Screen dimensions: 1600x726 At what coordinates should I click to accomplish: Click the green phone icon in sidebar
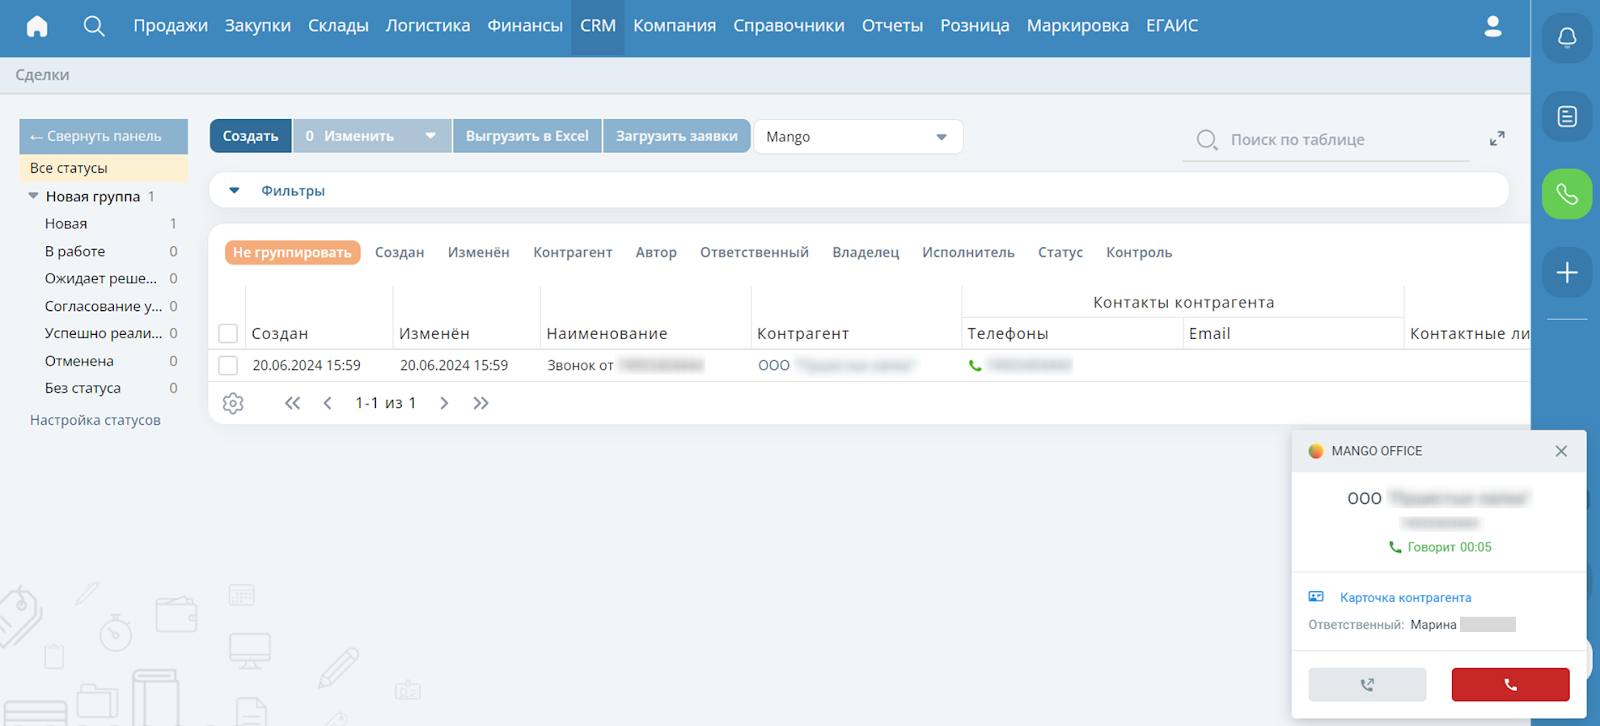click(1566, 194)
